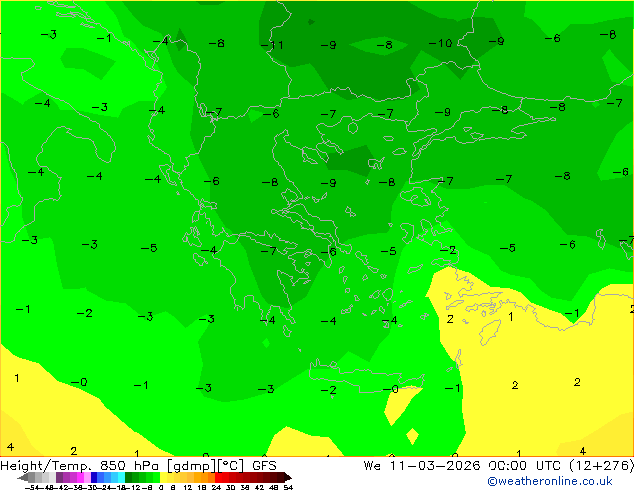Click the "-10" temperature value on map

pyautogui.click(x=440, y=43)
